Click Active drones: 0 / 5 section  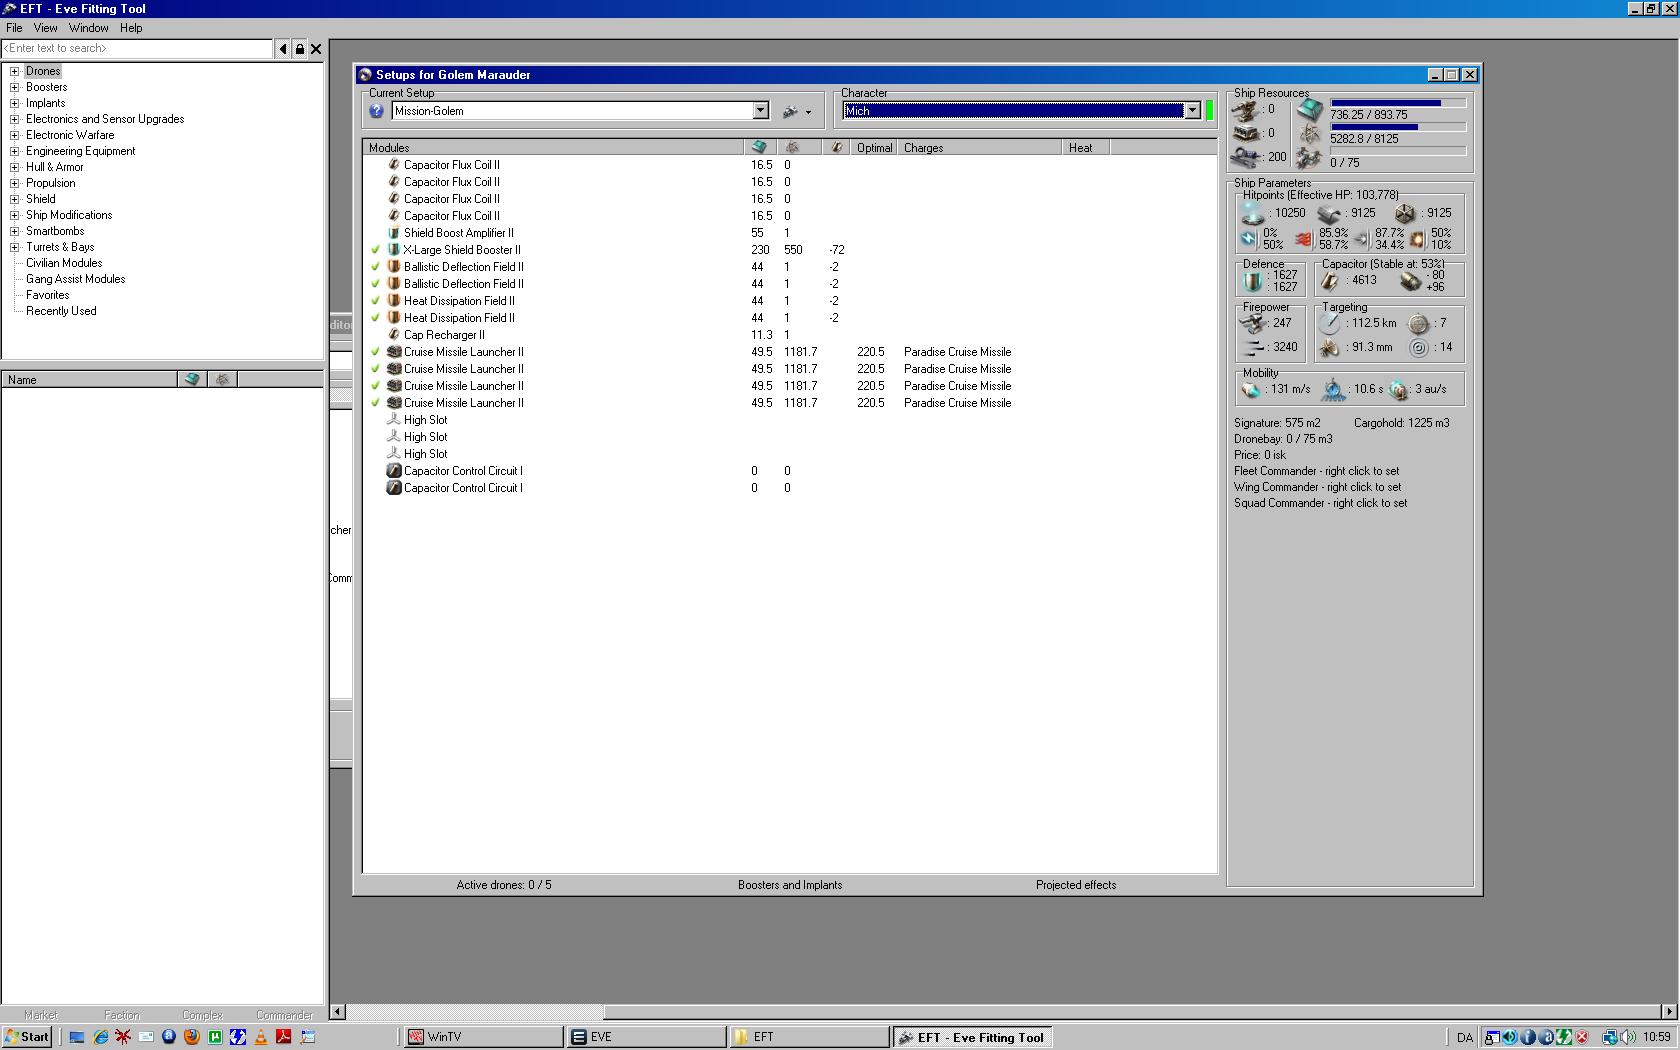pos(504,885)
